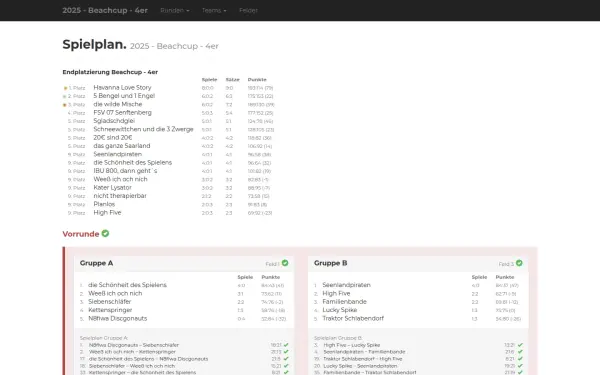Click the 'Feld 1' label in Gruppe A
600x375 pixels.
pyautogui.click(x=272, y=264)
